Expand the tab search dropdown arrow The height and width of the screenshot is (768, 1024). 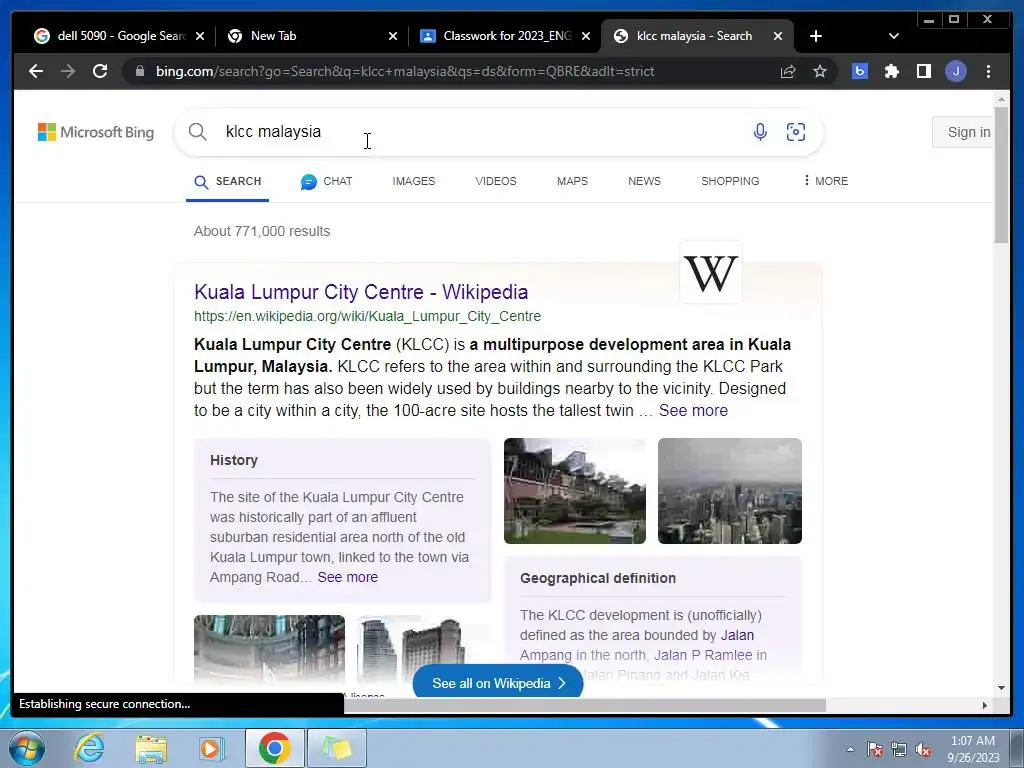click(x=894, y=36)
